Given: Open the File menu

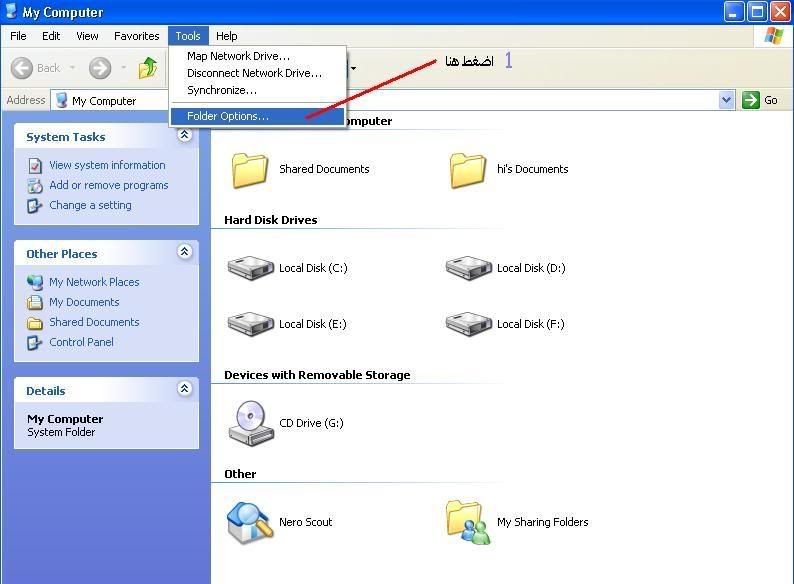Looking at the screenshot, I should 18,36.
